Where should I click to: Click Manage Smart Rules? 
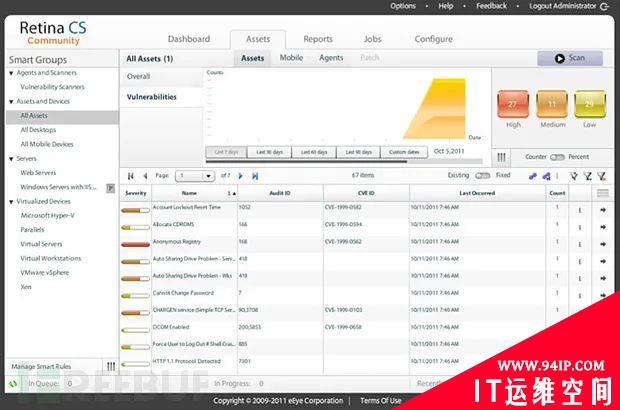click(41, 367)
